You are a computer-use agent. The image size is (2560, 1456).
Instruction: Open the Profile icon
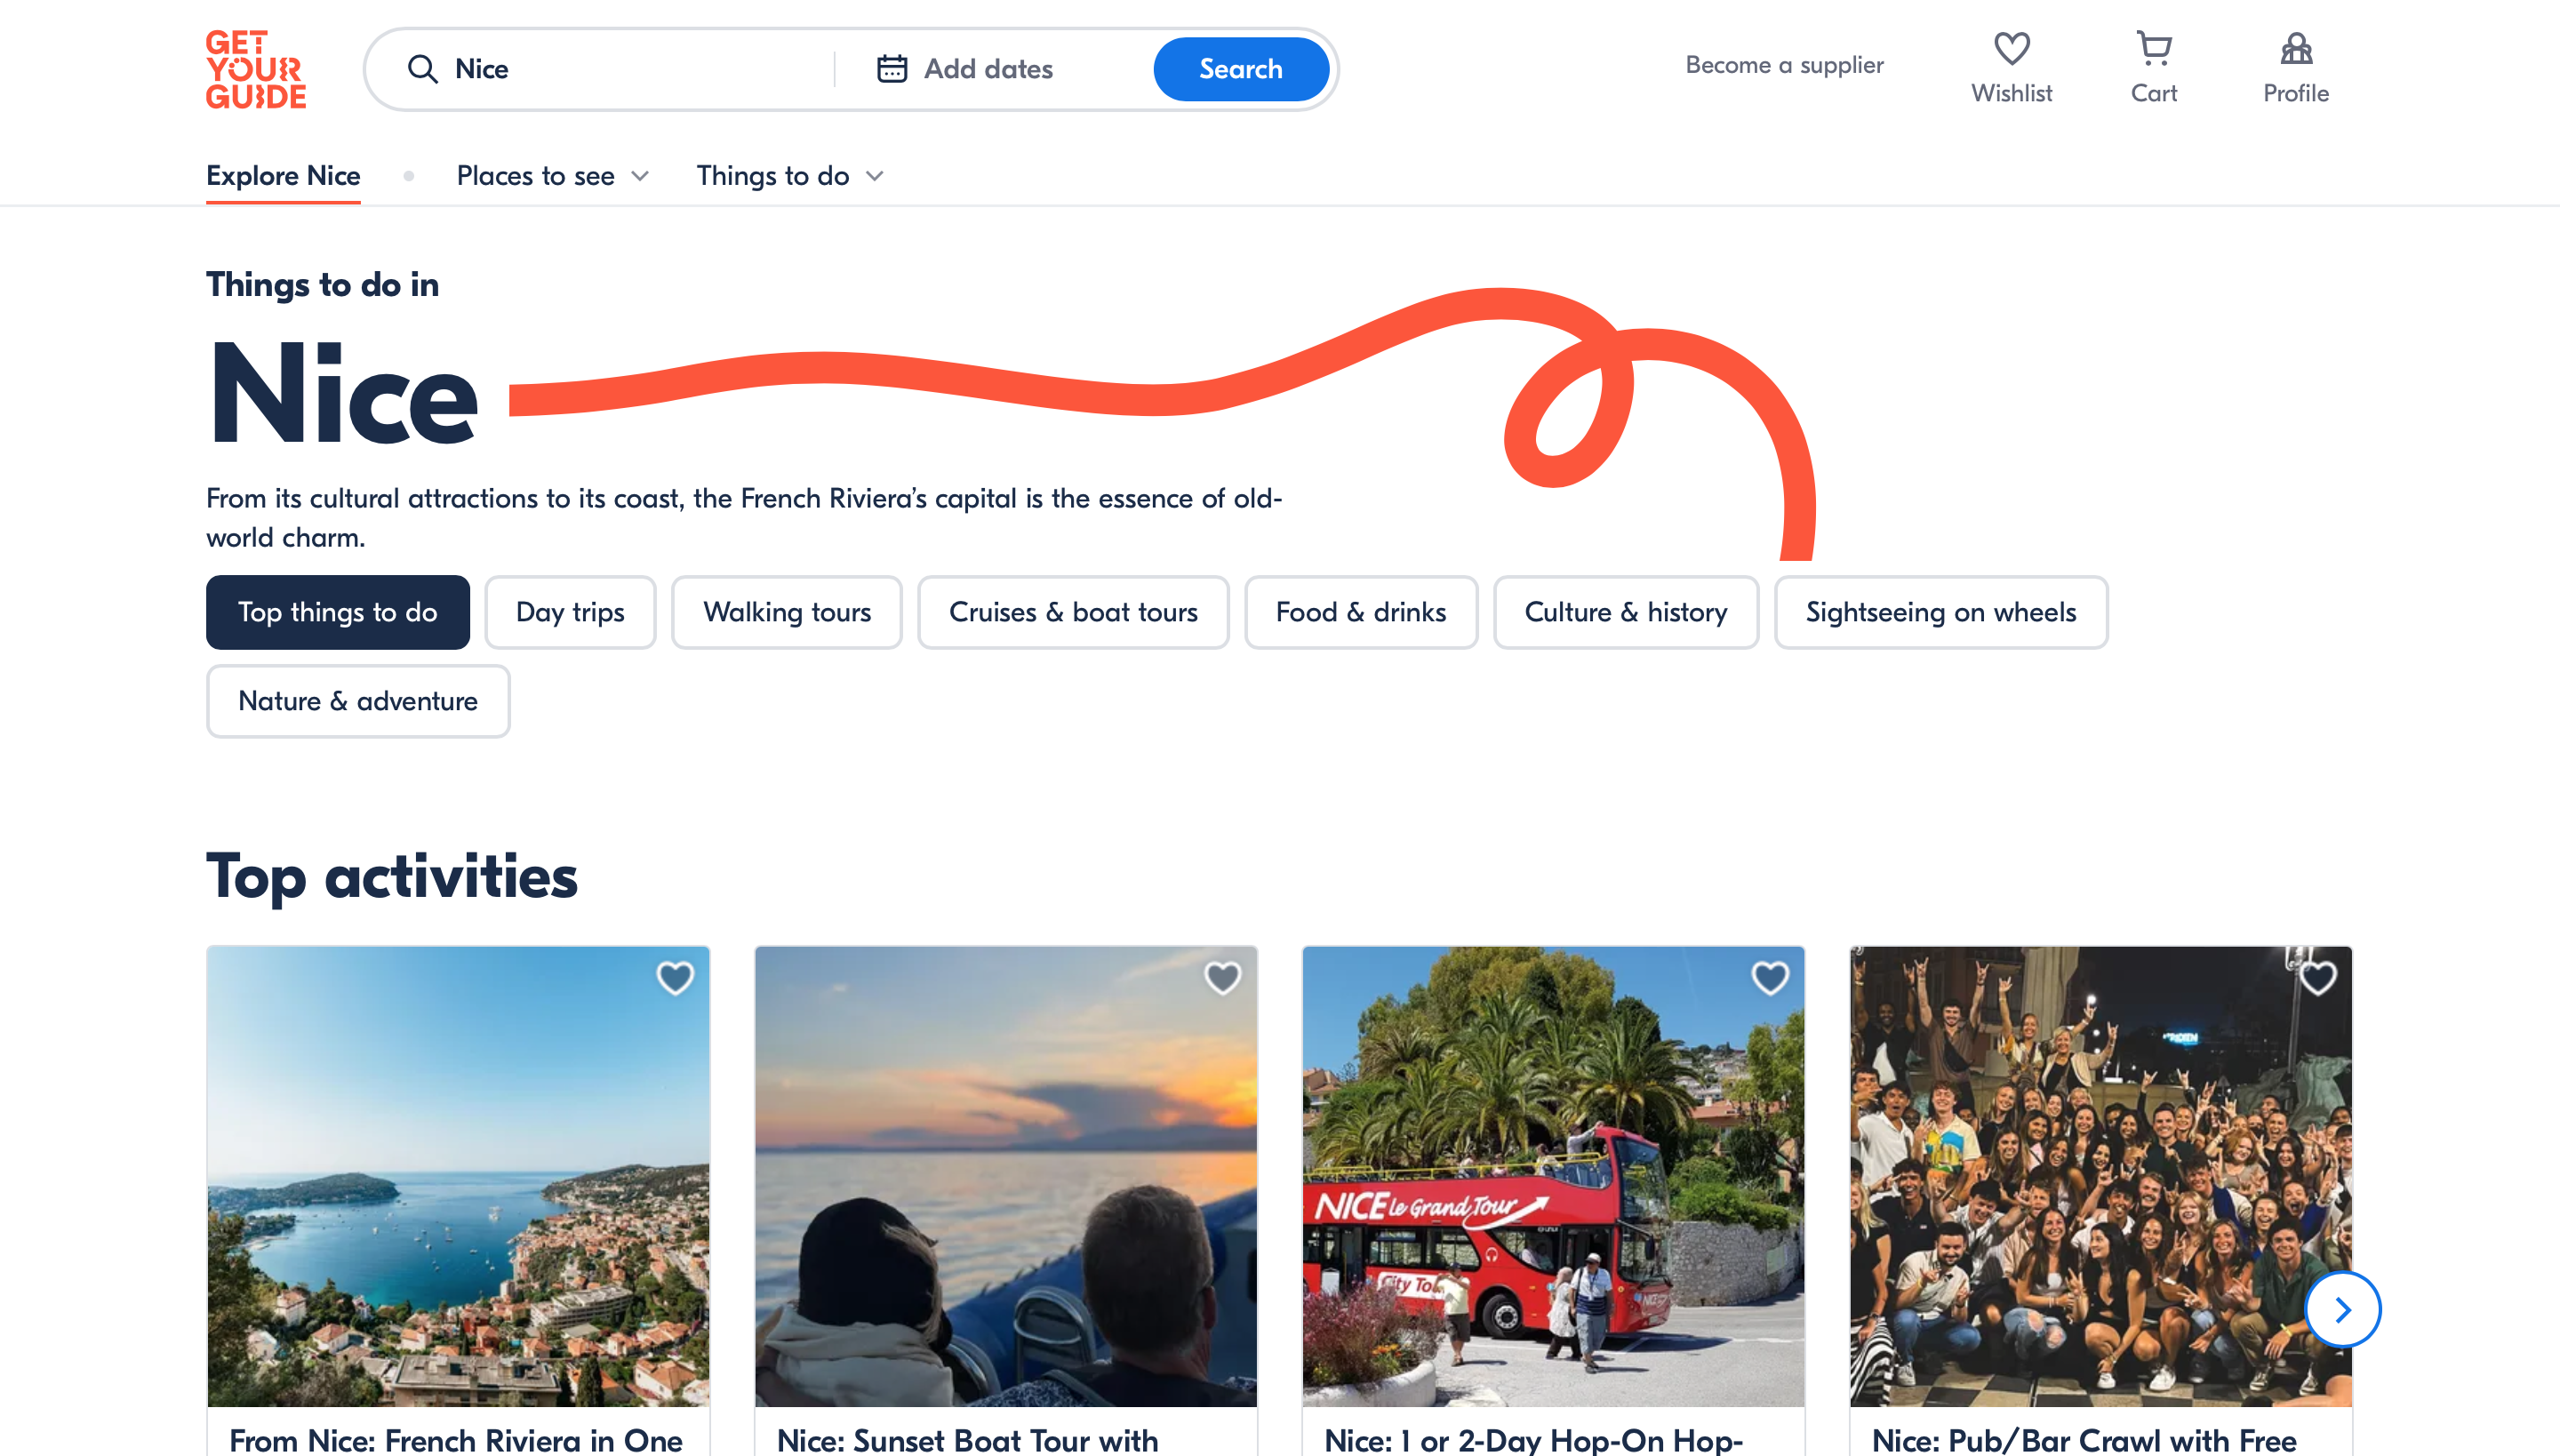[x=2295, y=49]
